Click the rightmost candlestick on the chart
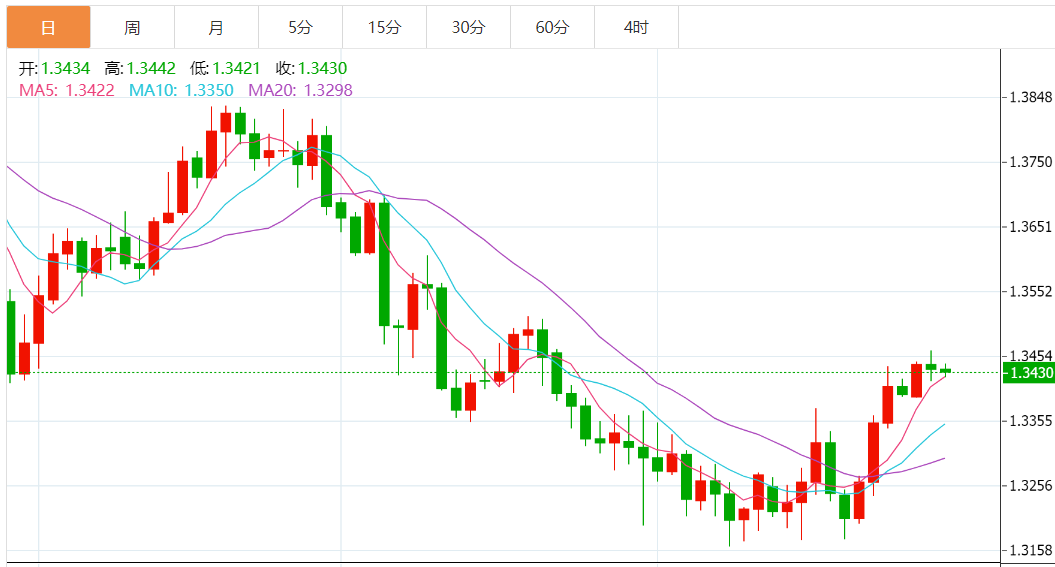 click(x=945, y=370)
